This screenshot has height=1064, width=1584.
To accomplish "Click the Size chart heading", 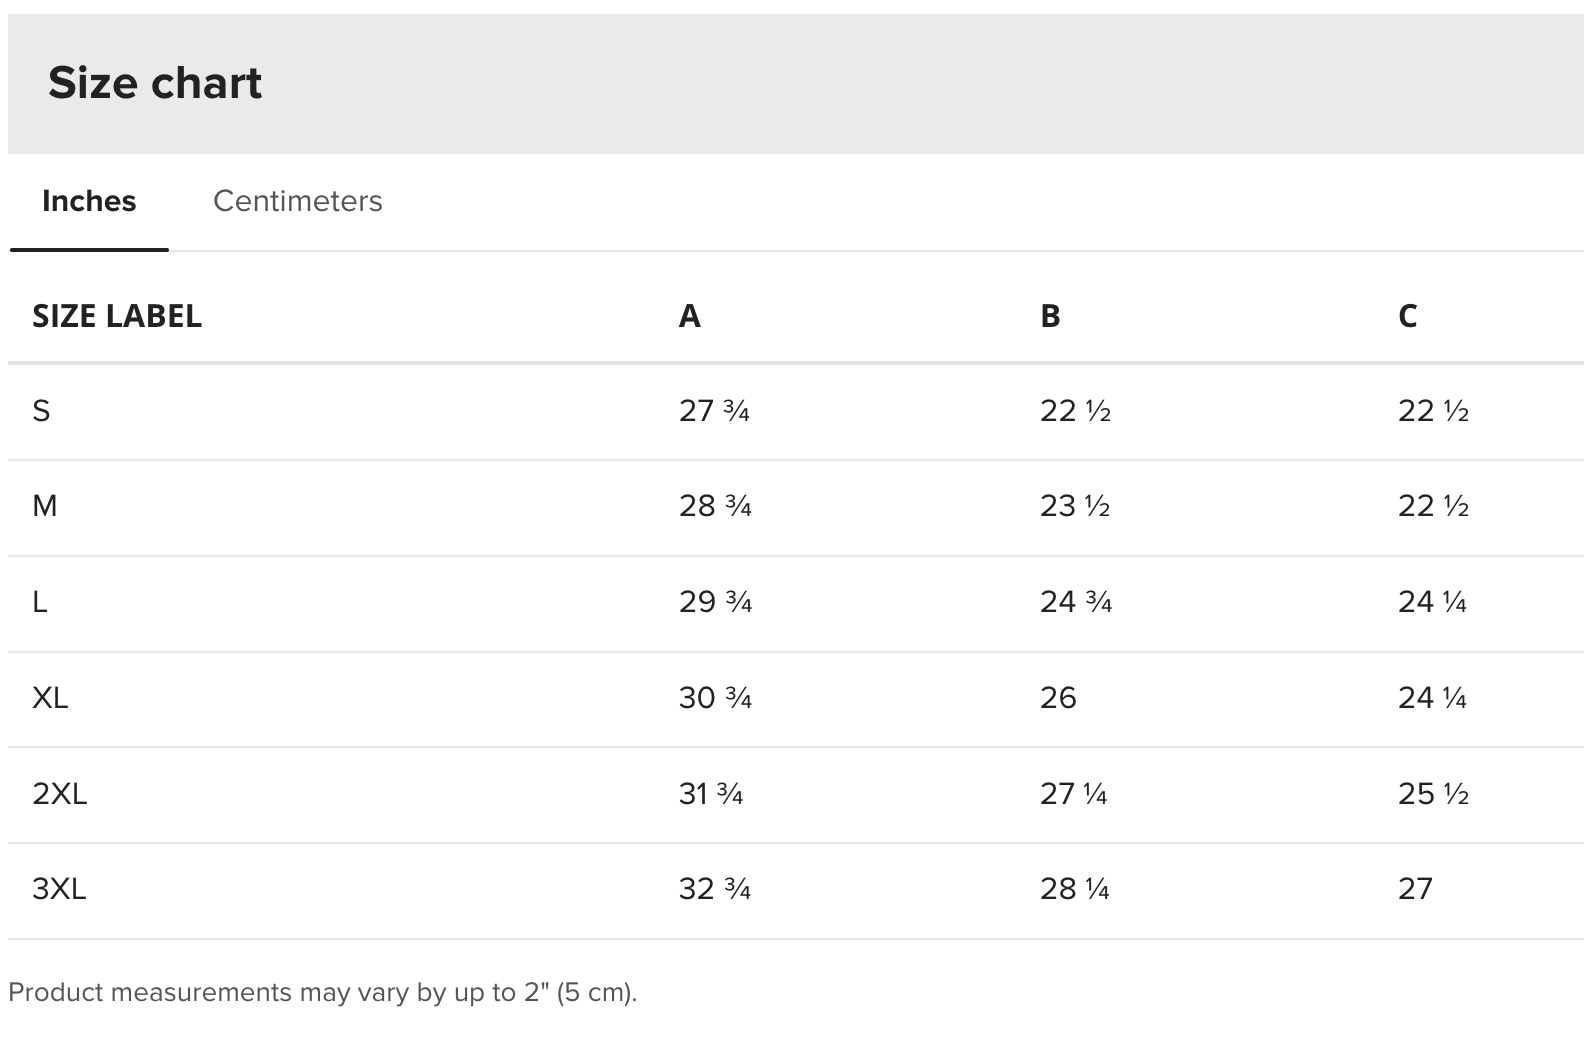I will pyautogui.click(x=155, y=83).
